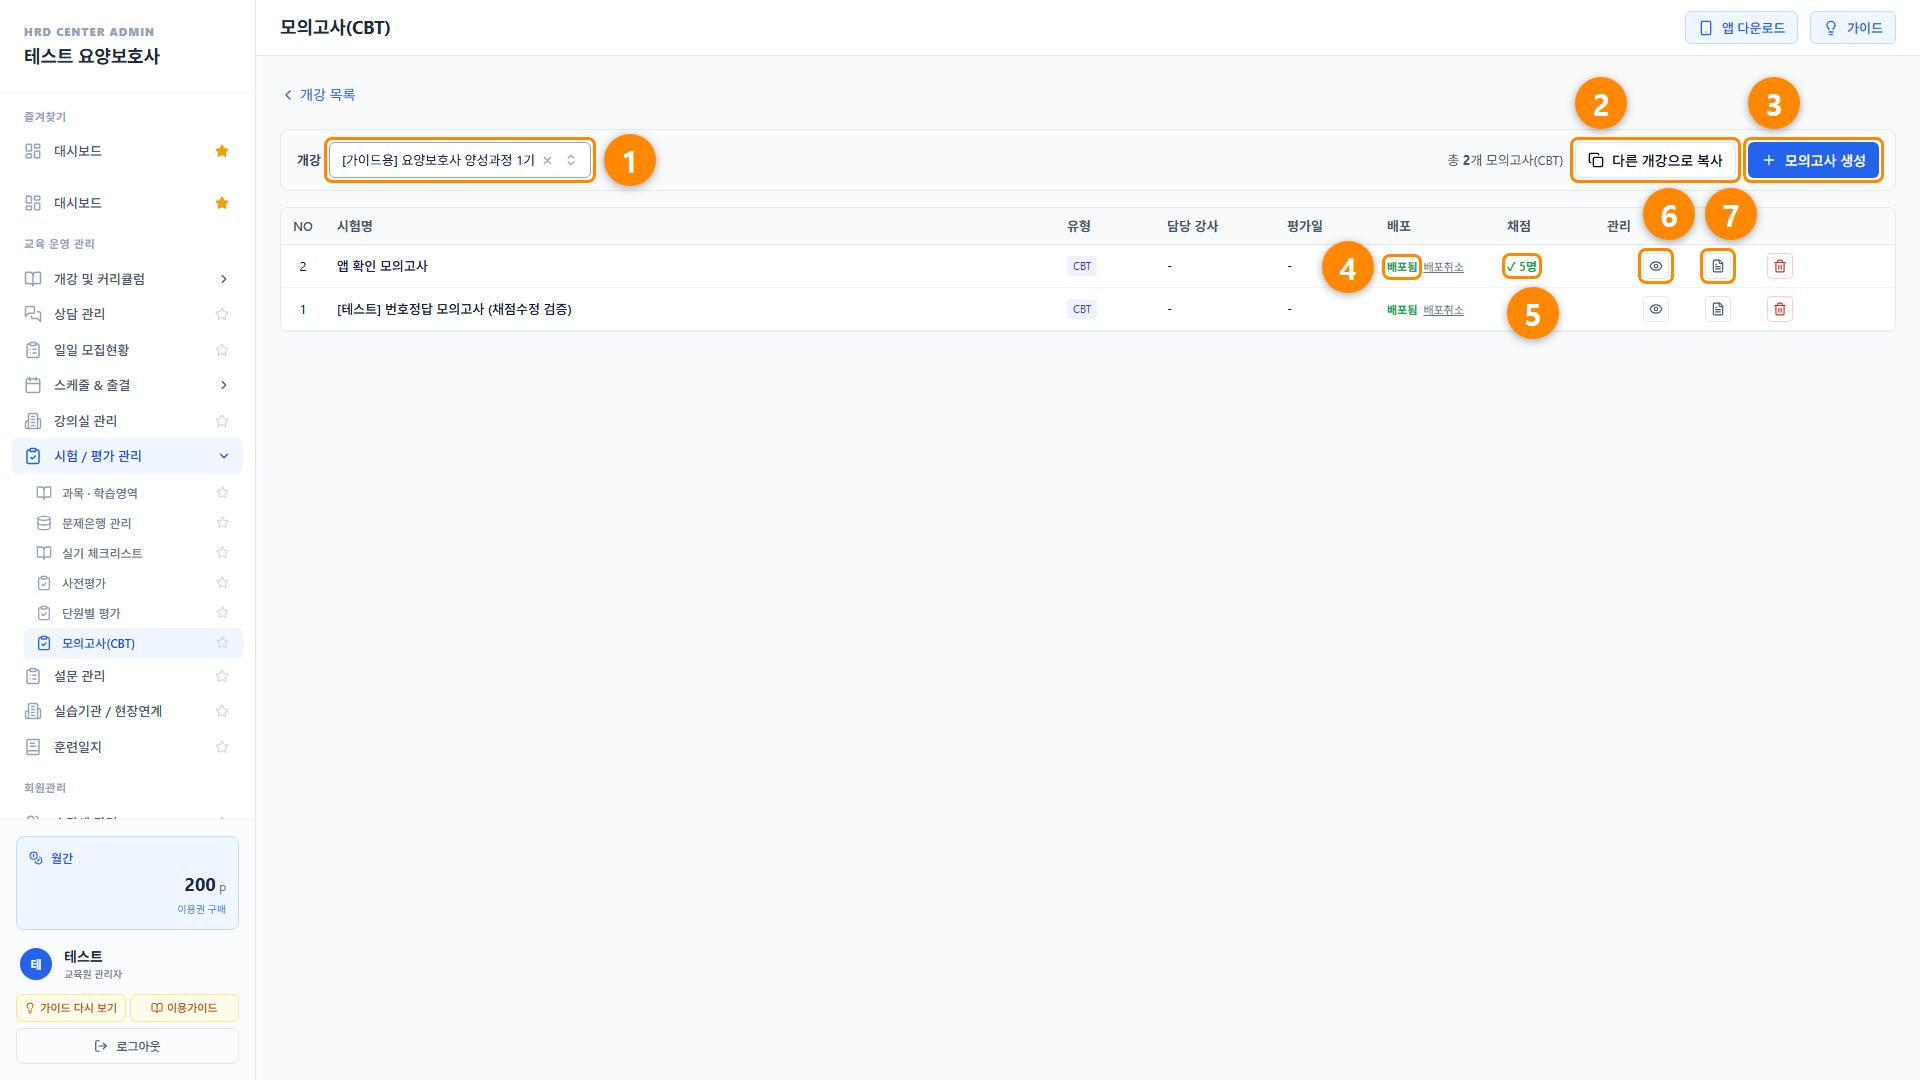Collapse the 시험 / 평가 관리 section

[x=127, y=456]
